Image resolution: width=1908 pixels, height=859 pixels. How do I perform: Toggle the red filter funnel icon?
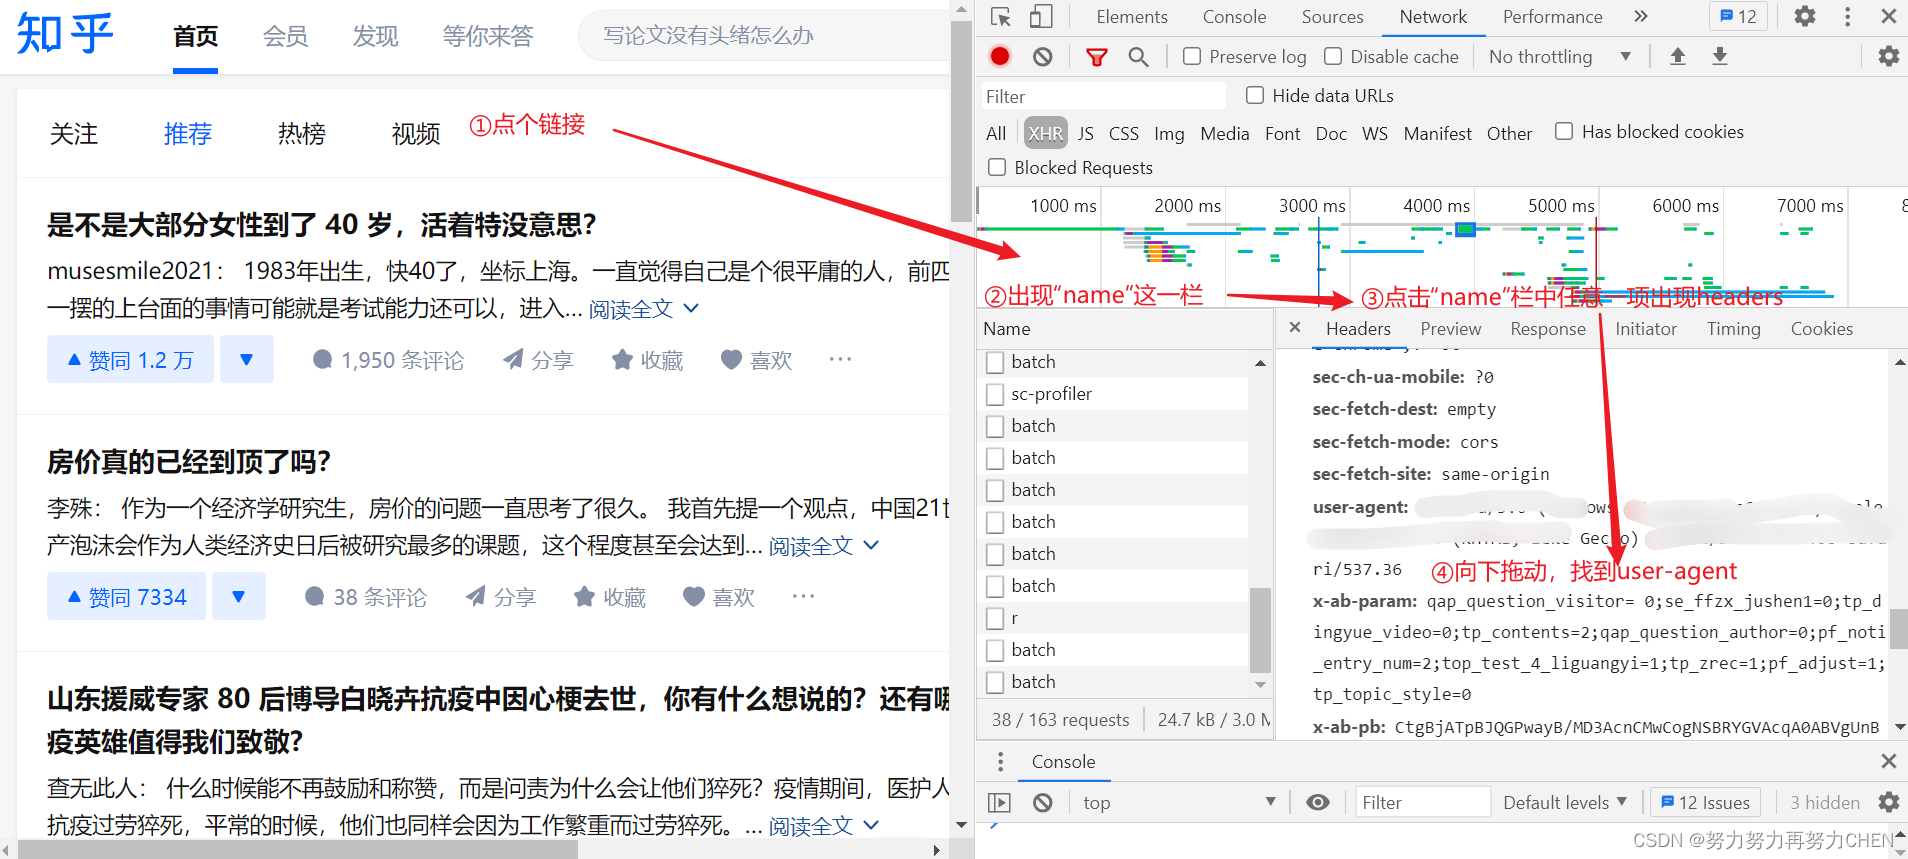coord(1097,57)
